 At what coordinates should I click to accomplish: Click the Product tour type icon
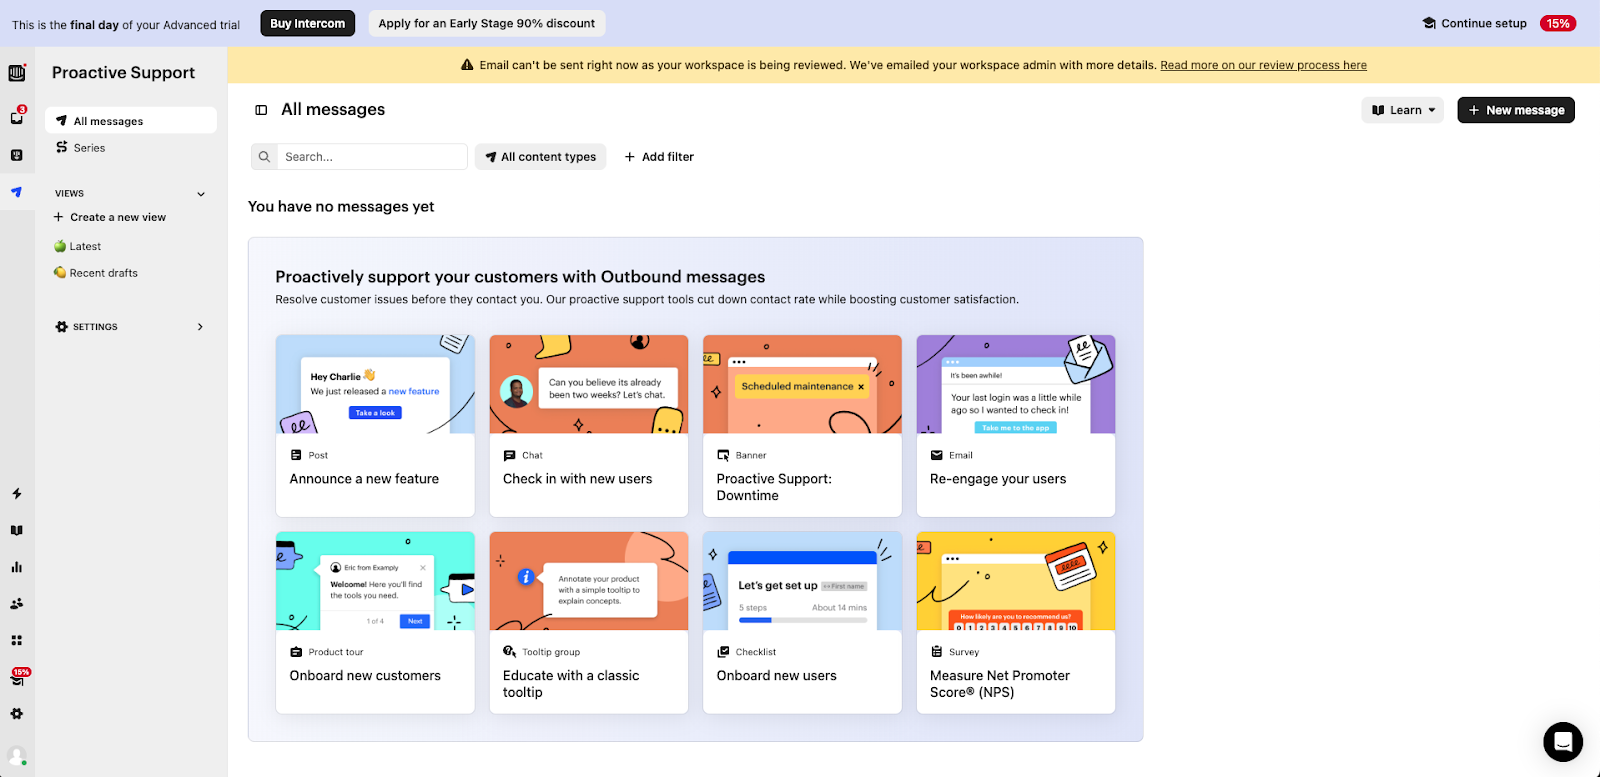pyautogui.click(x=296, y=652)
